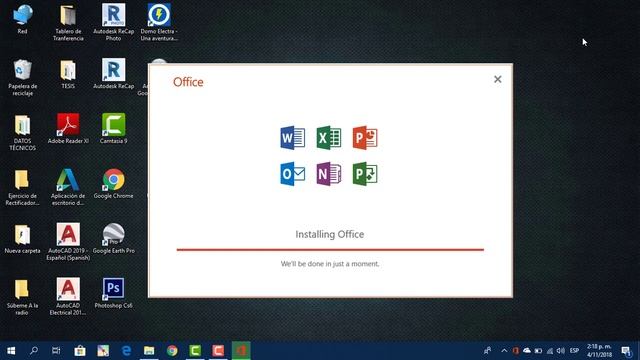Click the orange "Office" title text
The height and width of the screenshot is (360, 640).
click(188, 82)
